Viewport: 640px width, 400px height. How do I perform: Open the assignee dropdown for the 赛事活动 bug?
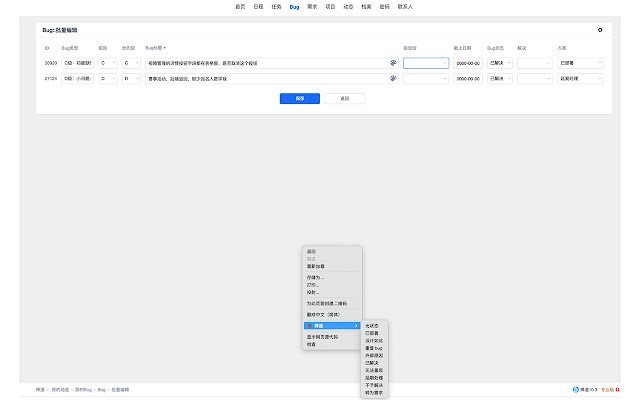[x=426, y=78]
